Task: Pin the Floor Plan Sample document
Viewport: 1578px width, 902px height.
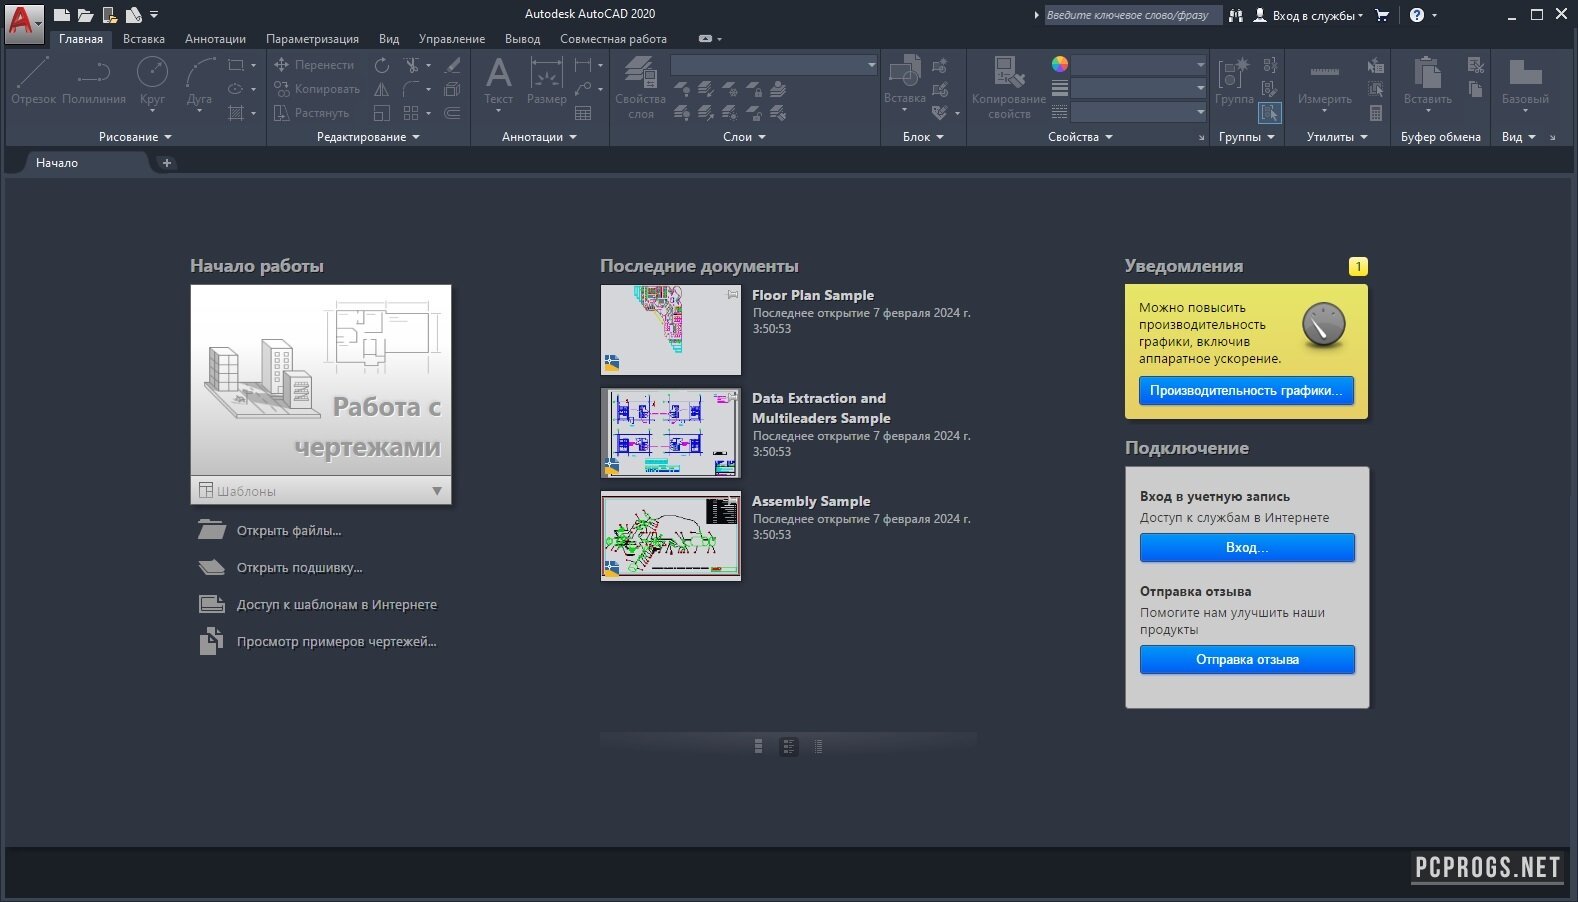Action: (733, 294)
